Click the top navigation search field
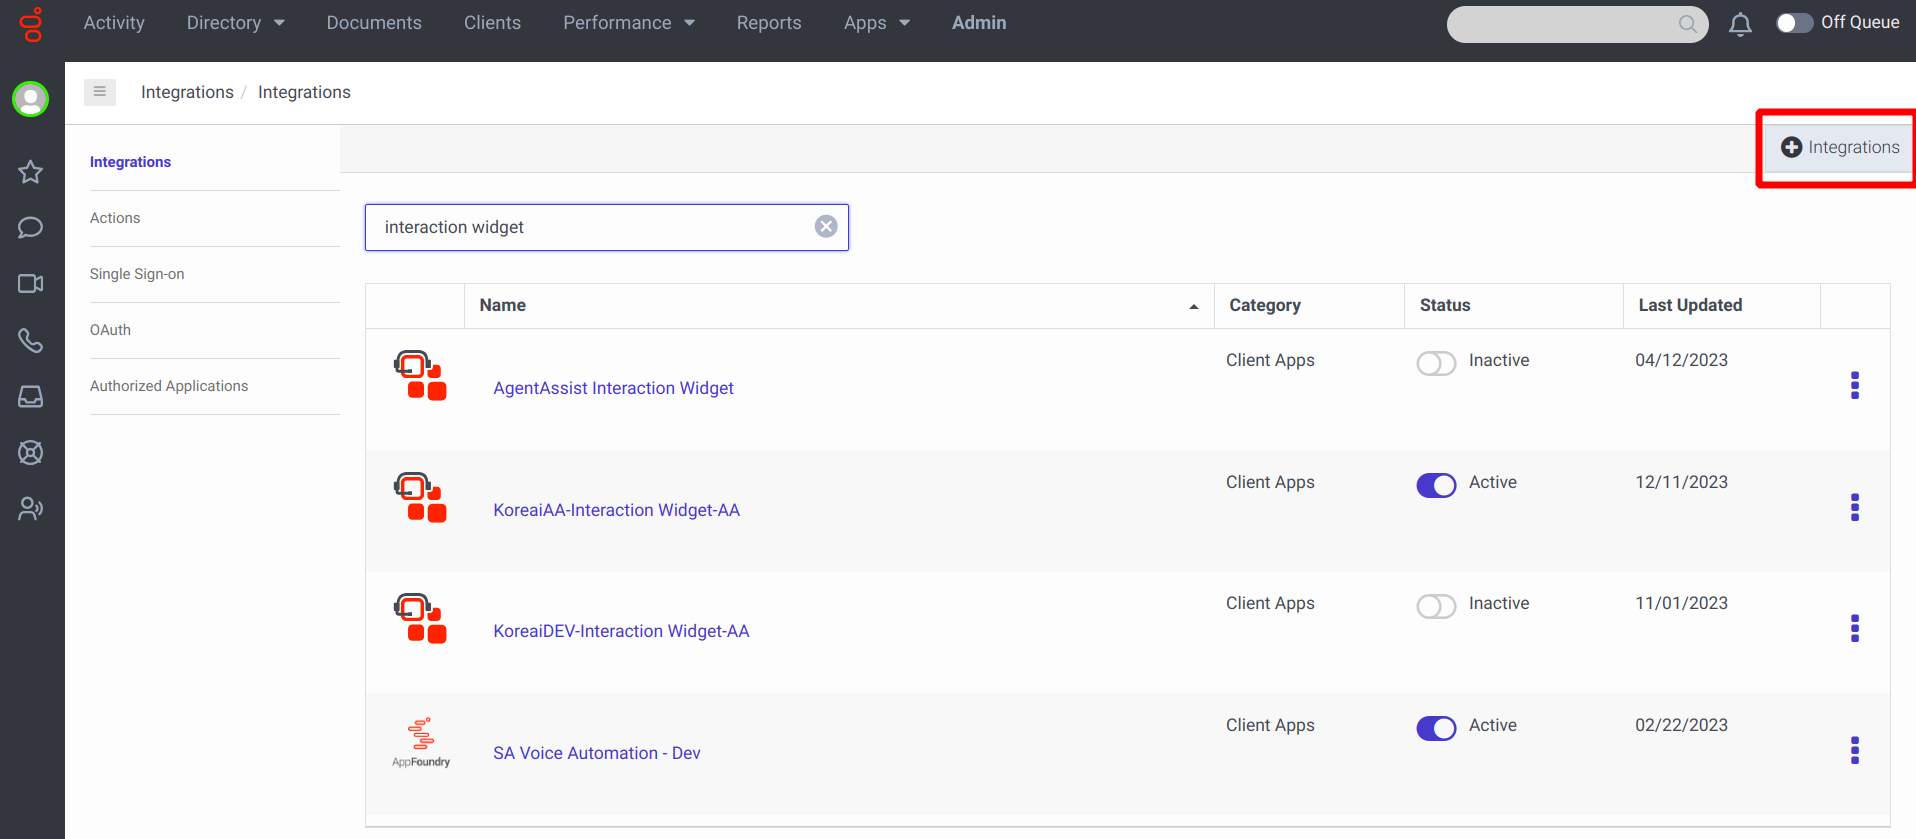The width and height of the screenshot is (1916, 839). (1563, 24)
